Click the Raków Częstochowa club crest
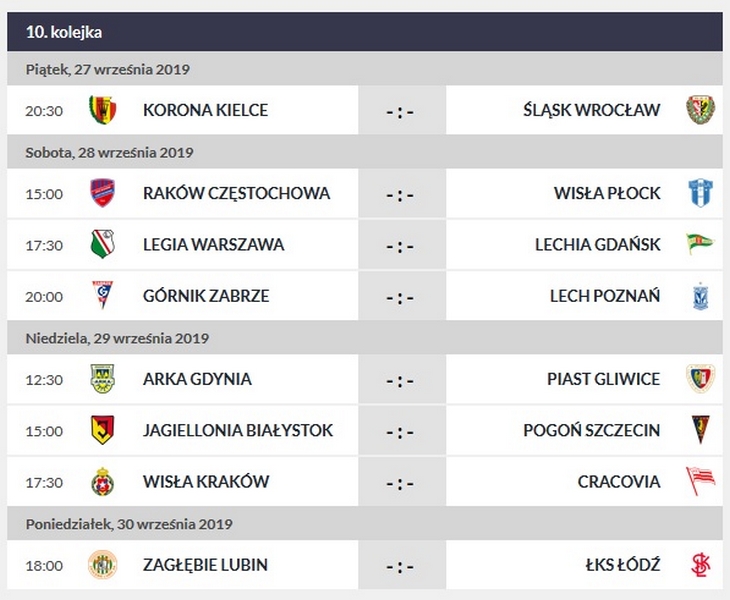Screen dimensions: 730x600 coord(102,193)
